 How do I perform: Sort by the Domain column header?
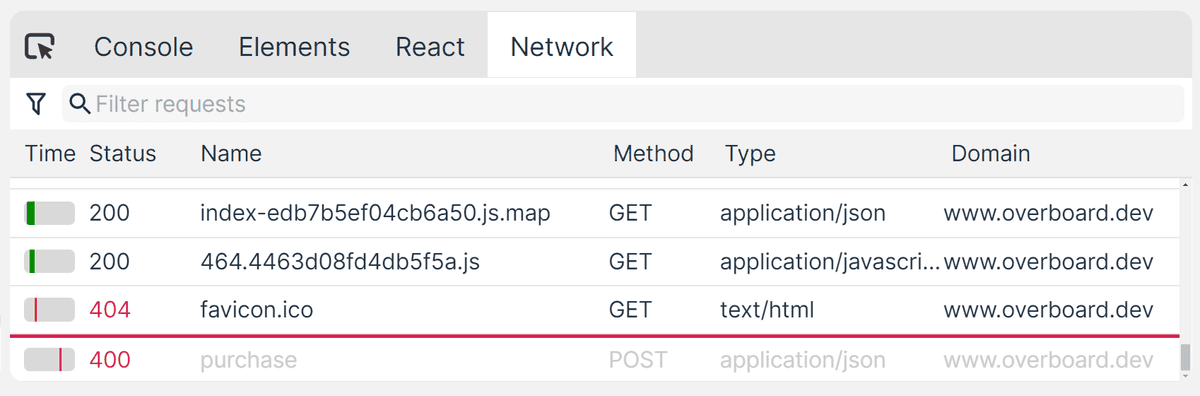pos(990,153)
